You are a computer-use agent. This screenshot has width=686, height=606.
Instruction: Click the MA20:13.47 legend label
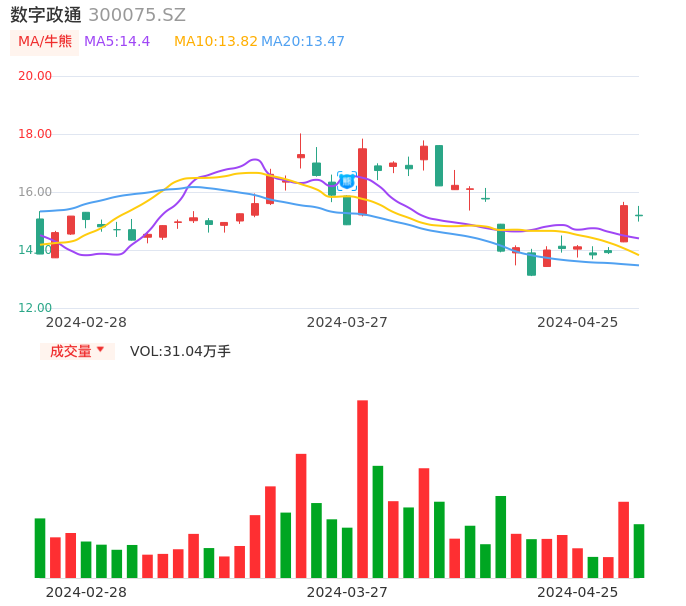tap(303, 42)
